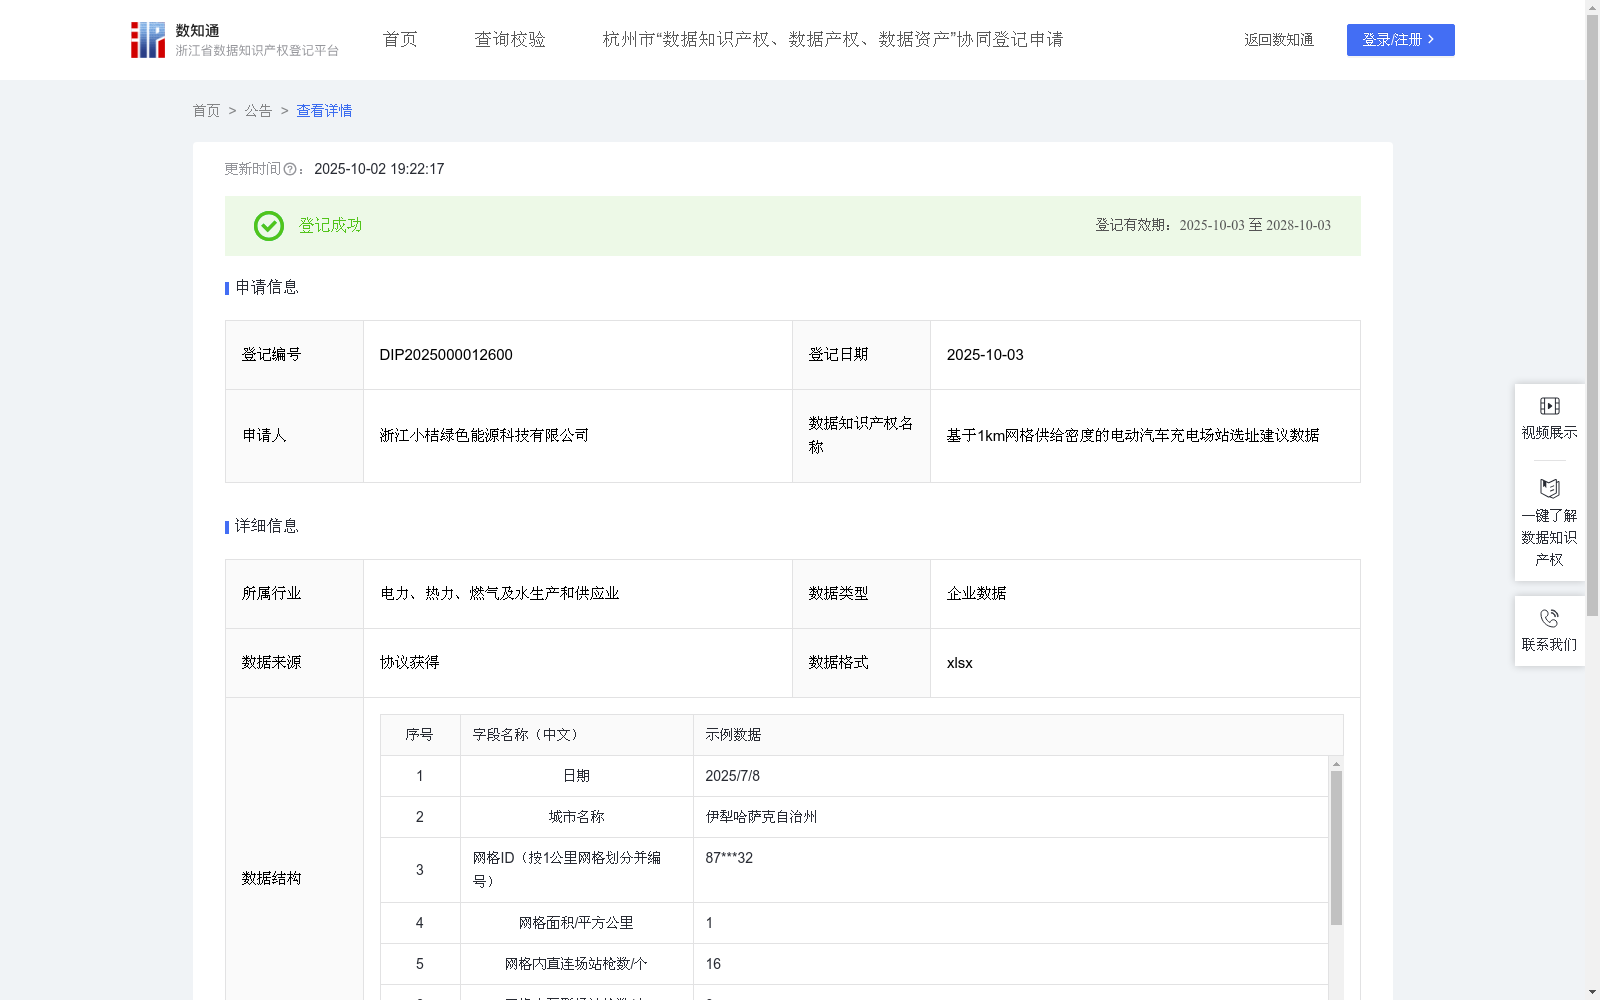
Task: Click the 查看详情 breadcrumb link
Action: pos(324,111)
